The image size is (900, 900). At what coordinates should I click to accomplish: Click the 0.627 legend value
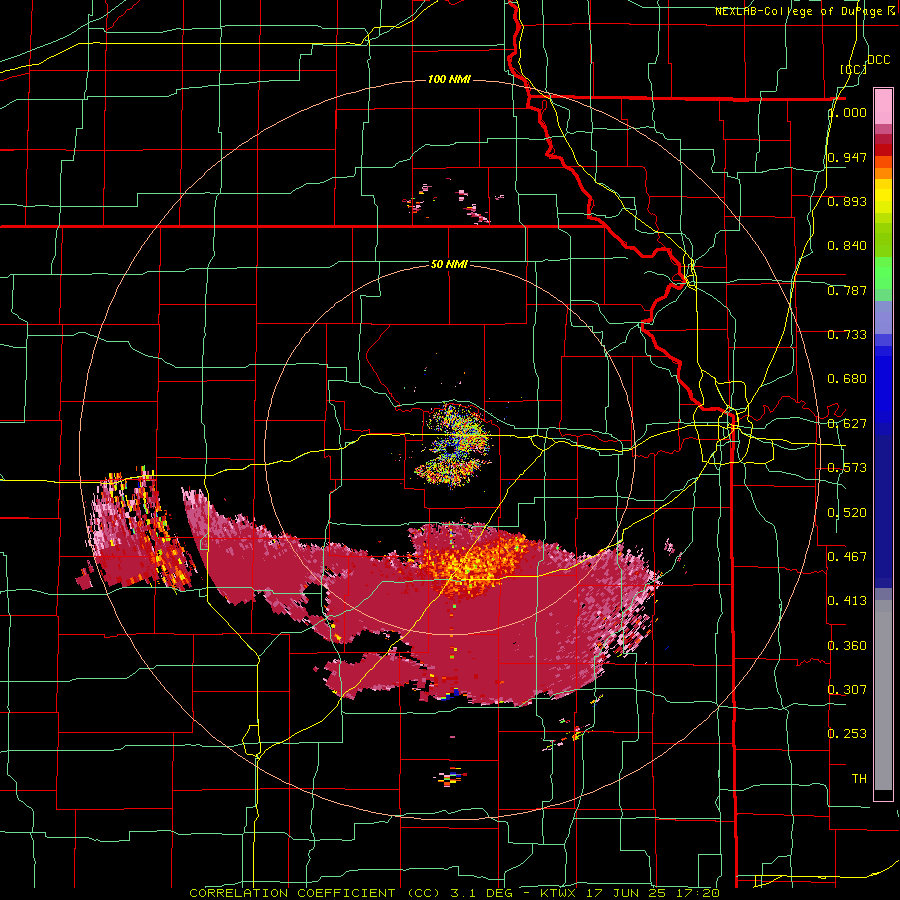847,424
